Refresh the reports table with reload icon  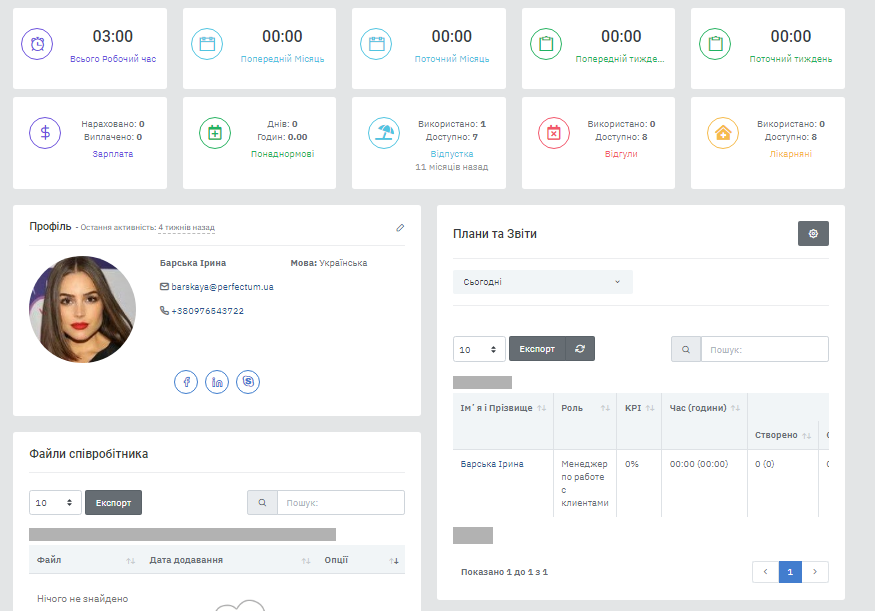(x=580, y=349)
